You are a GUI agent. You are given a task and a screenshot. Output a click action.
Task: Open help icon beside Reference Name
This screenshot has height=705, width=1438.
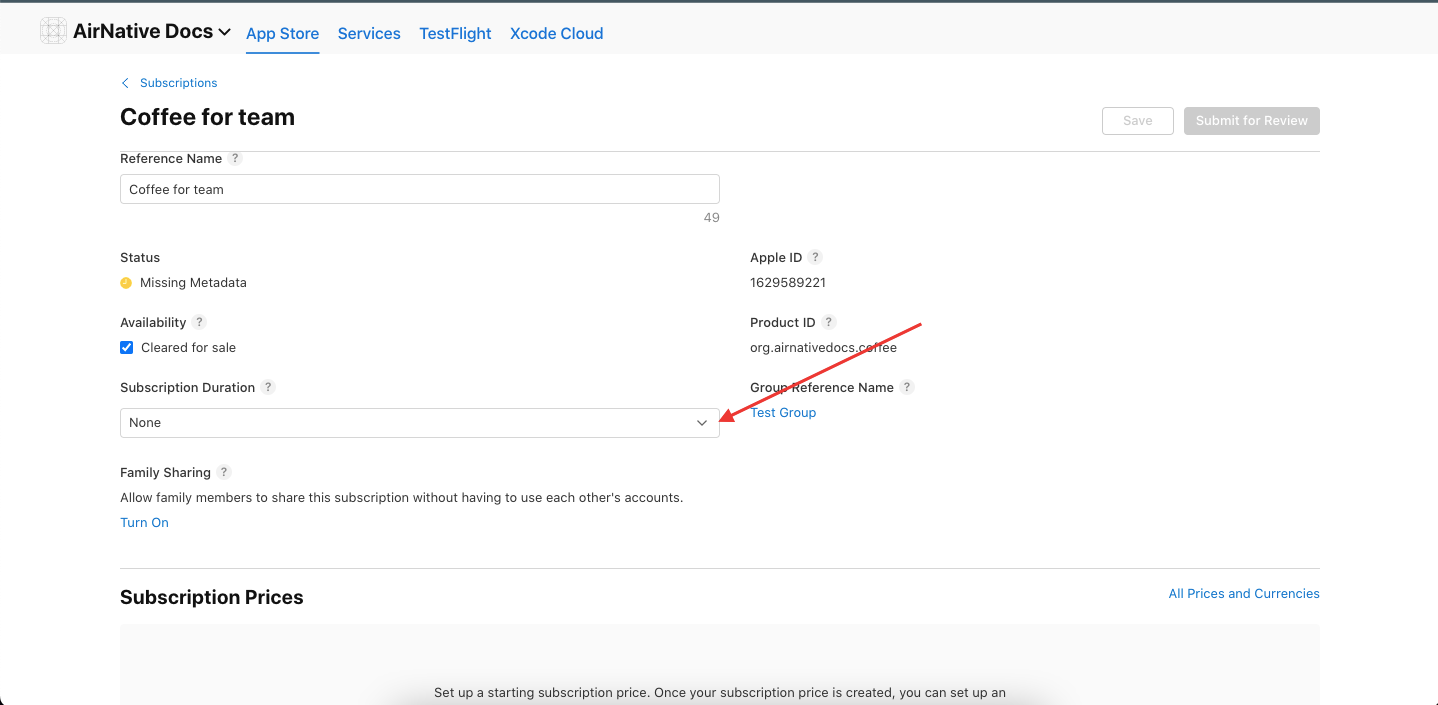(x=235, y=158)
